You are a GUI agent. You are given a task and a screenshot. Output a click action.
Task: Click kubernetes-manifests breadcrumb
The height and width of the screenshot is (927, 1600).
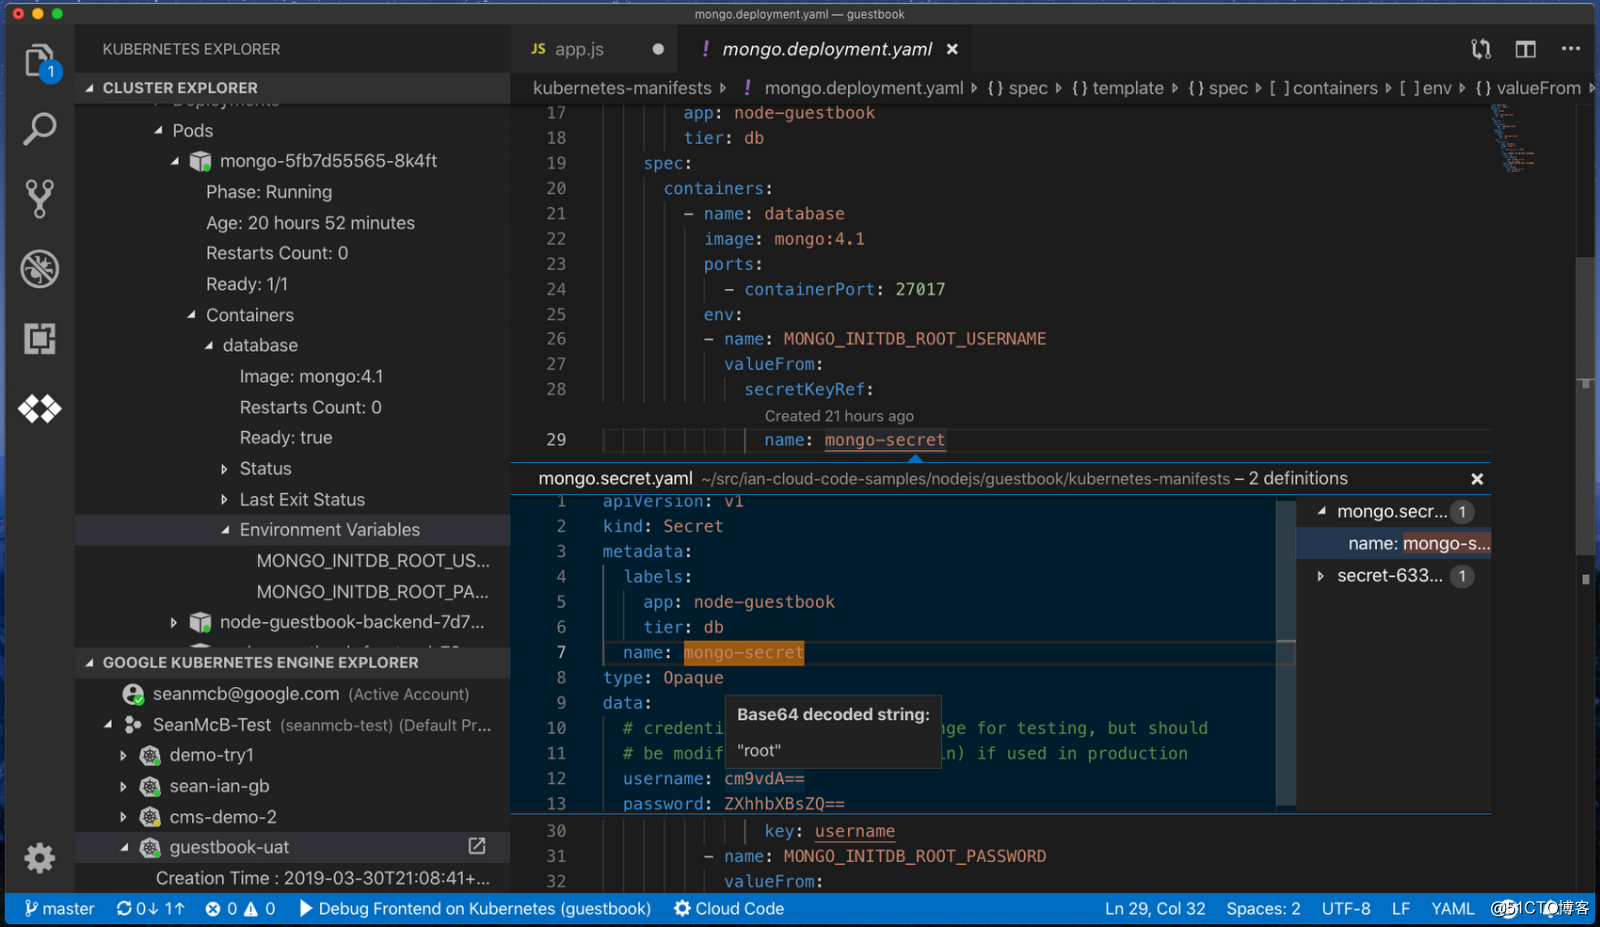[x=622, y=88]
